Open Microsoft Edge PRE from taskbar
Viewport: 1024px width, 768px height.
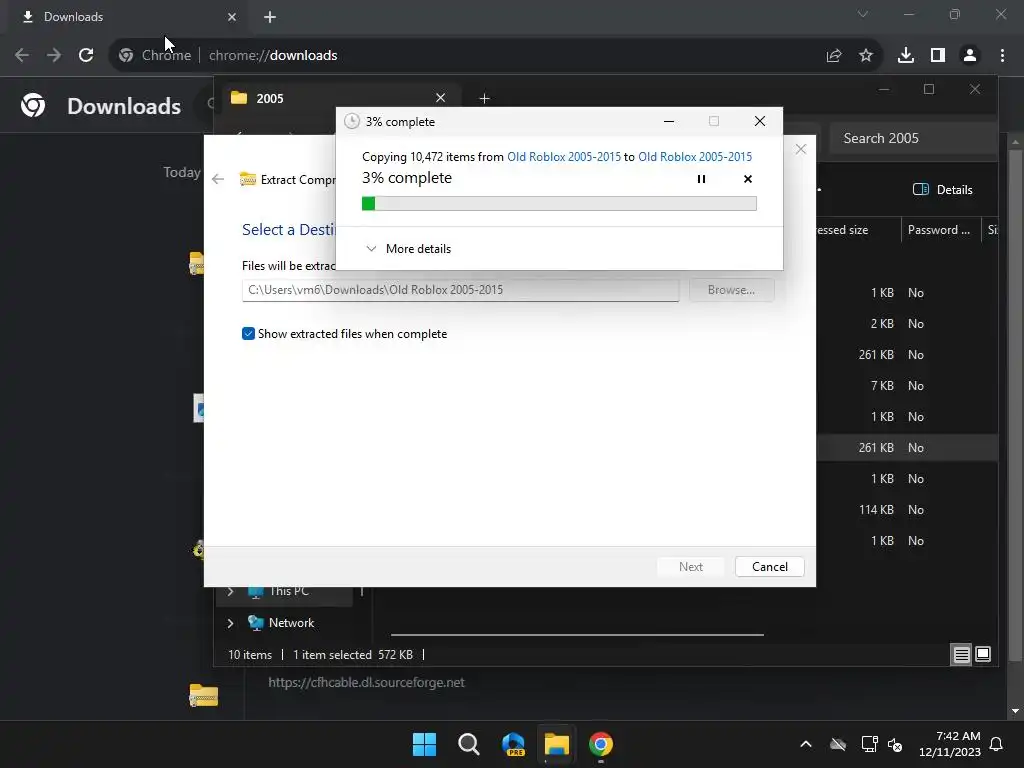pos(513,744)
